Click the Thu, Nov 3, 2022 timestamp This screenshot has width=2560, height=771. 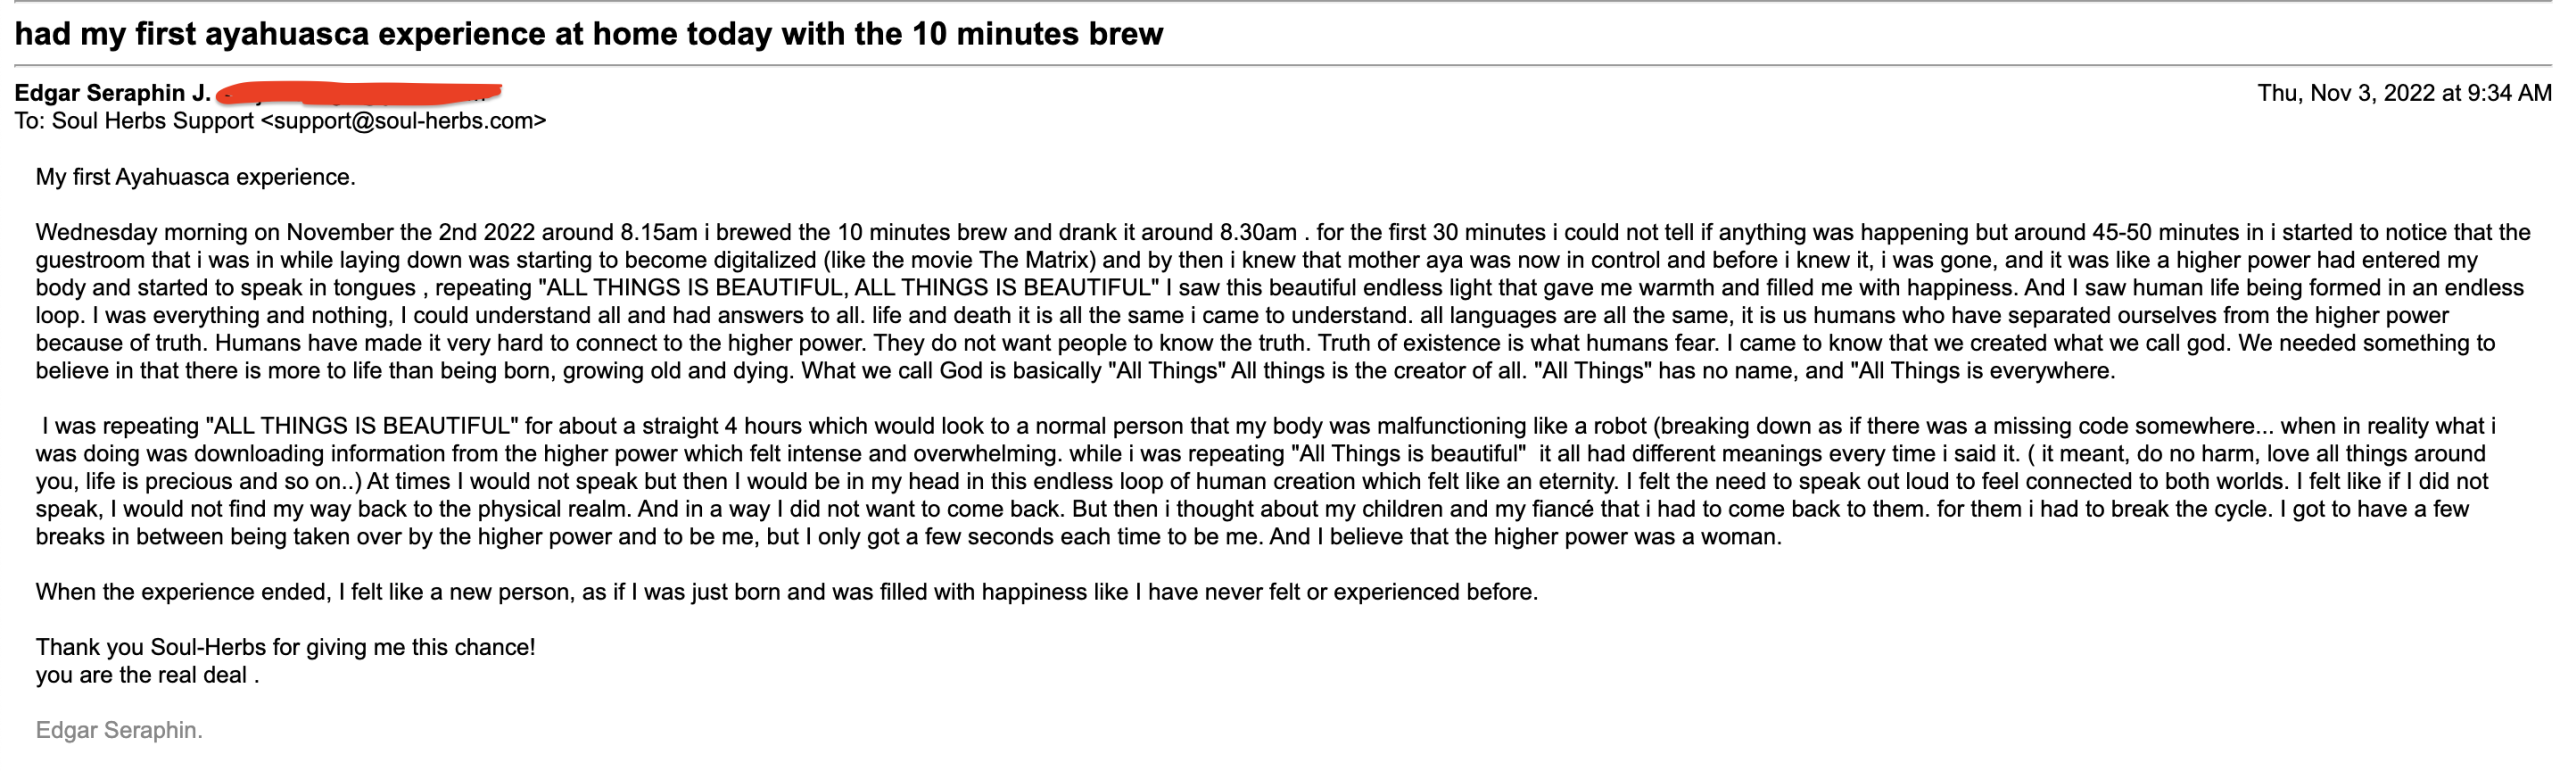tap(2403, 93)
